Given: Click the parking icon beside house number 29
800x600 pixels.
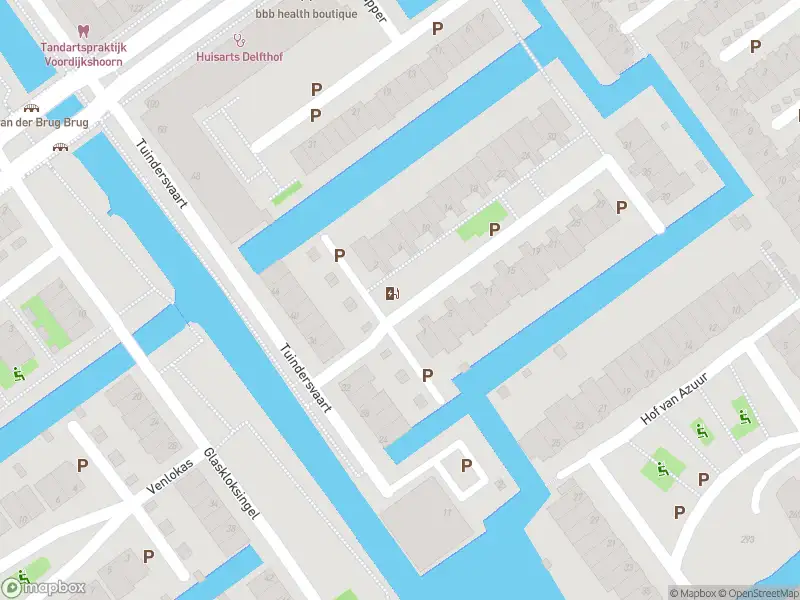Looking at the screenshot, I should (621, 207).
